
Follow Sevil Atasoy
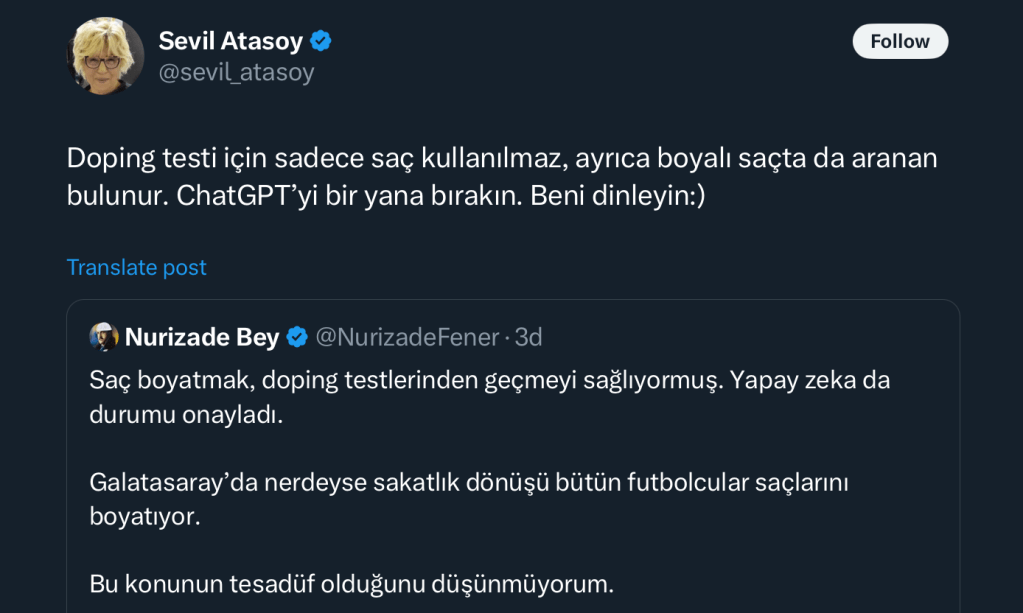(x=899, y=41)
